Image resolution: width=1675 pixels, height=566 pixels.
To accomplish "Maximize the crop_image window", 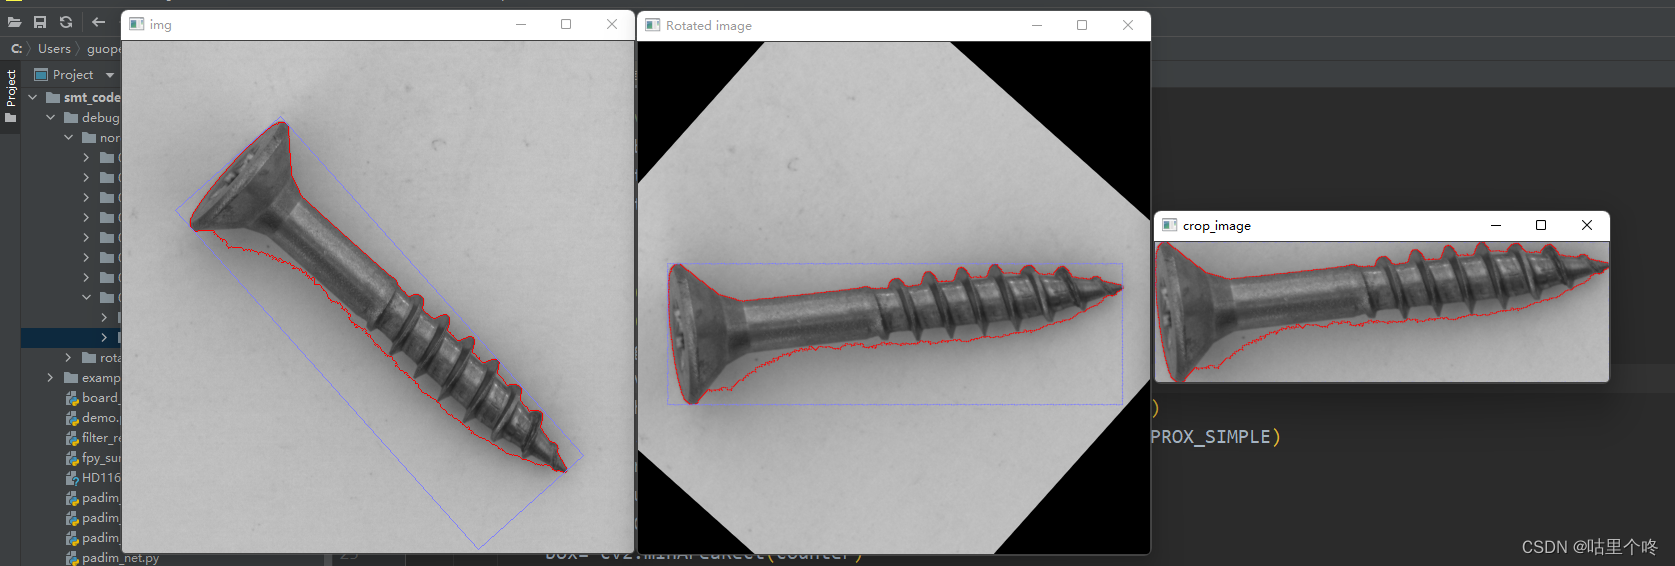I will tap(1541, 225).
